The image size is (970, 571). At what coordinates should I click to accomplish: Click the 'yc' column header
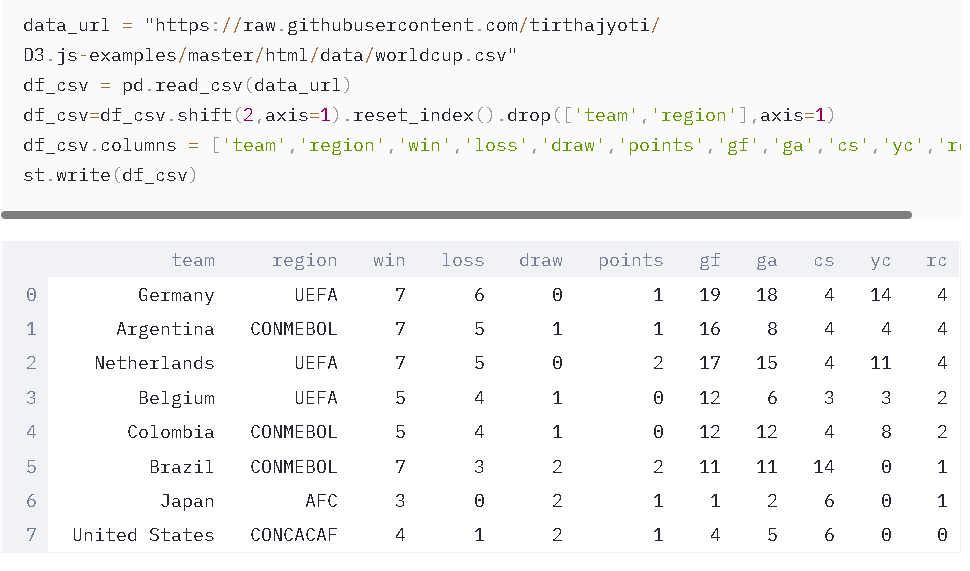(x=880, y=260)
